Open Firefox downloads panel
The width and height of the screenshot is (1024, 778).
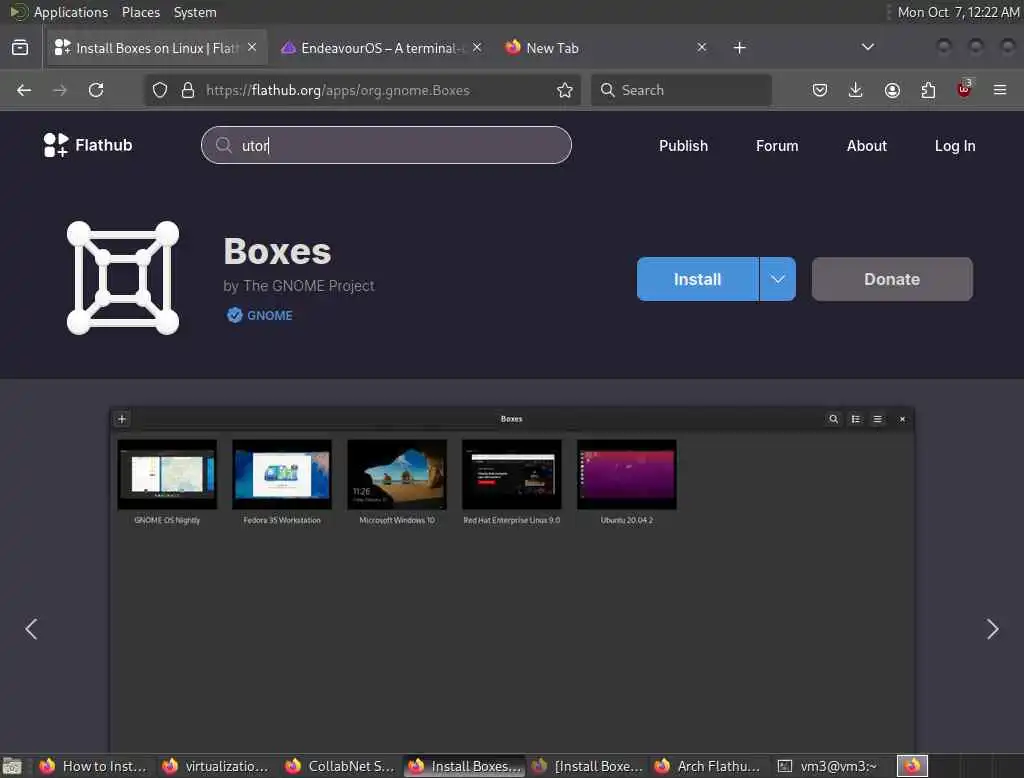coord(856,90)
